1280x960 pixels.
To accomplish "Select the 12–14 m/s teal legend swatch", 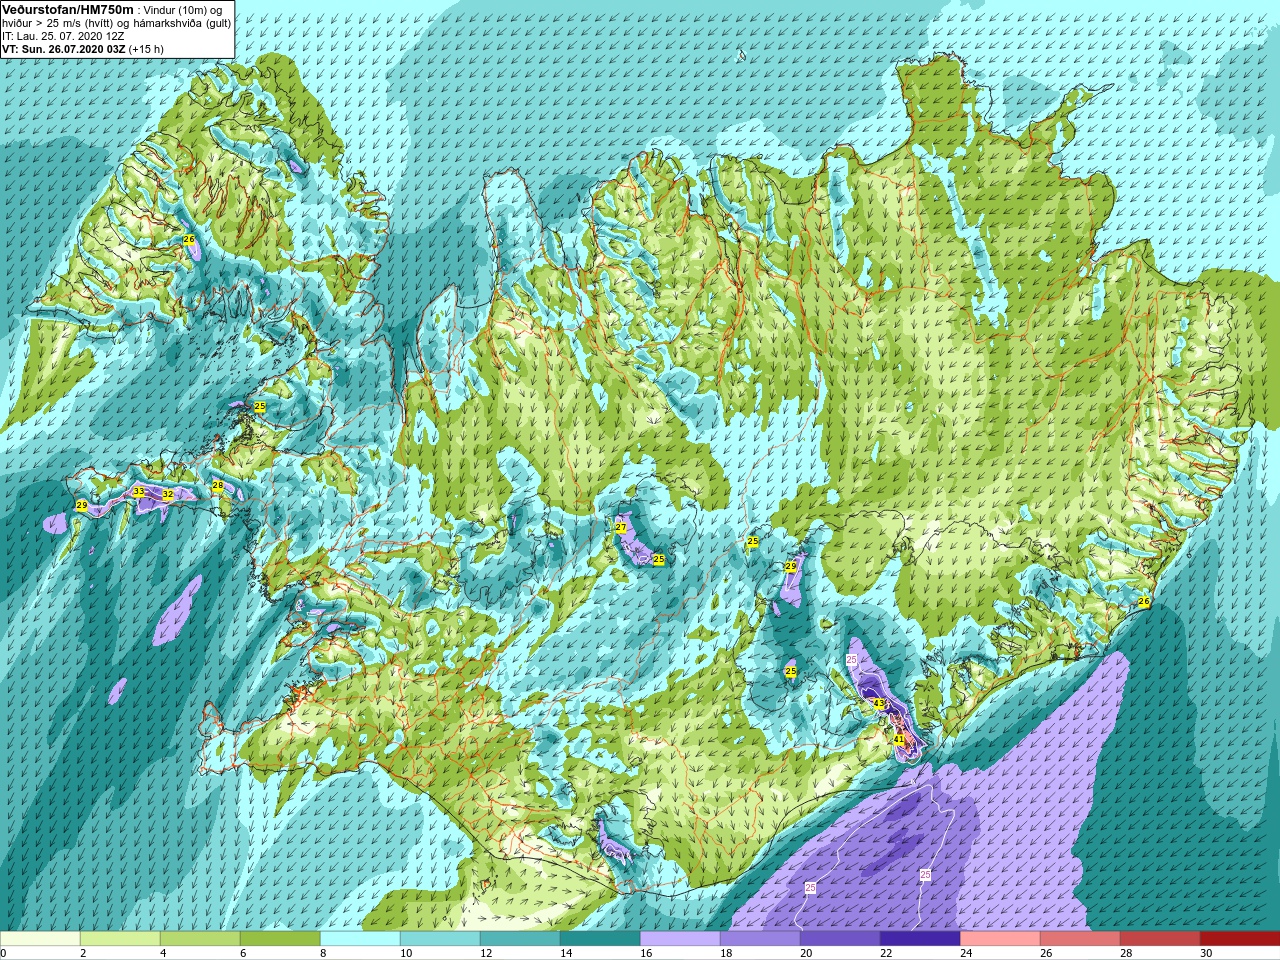I will click(520, 938).
